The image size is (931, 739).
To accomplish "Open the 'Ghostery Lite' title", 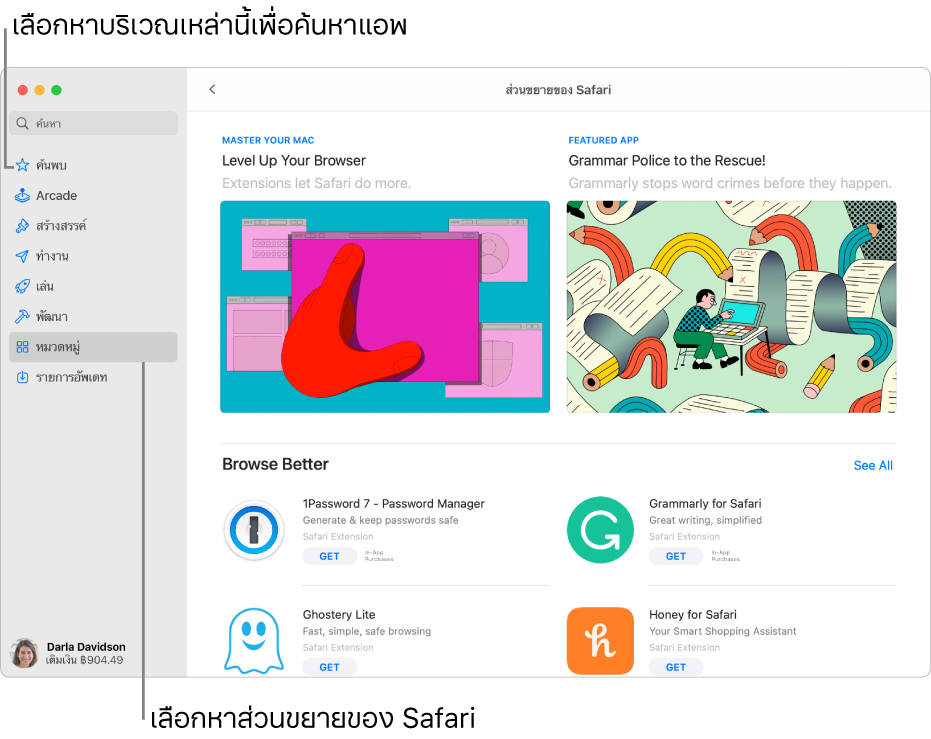I will (339, 614).
